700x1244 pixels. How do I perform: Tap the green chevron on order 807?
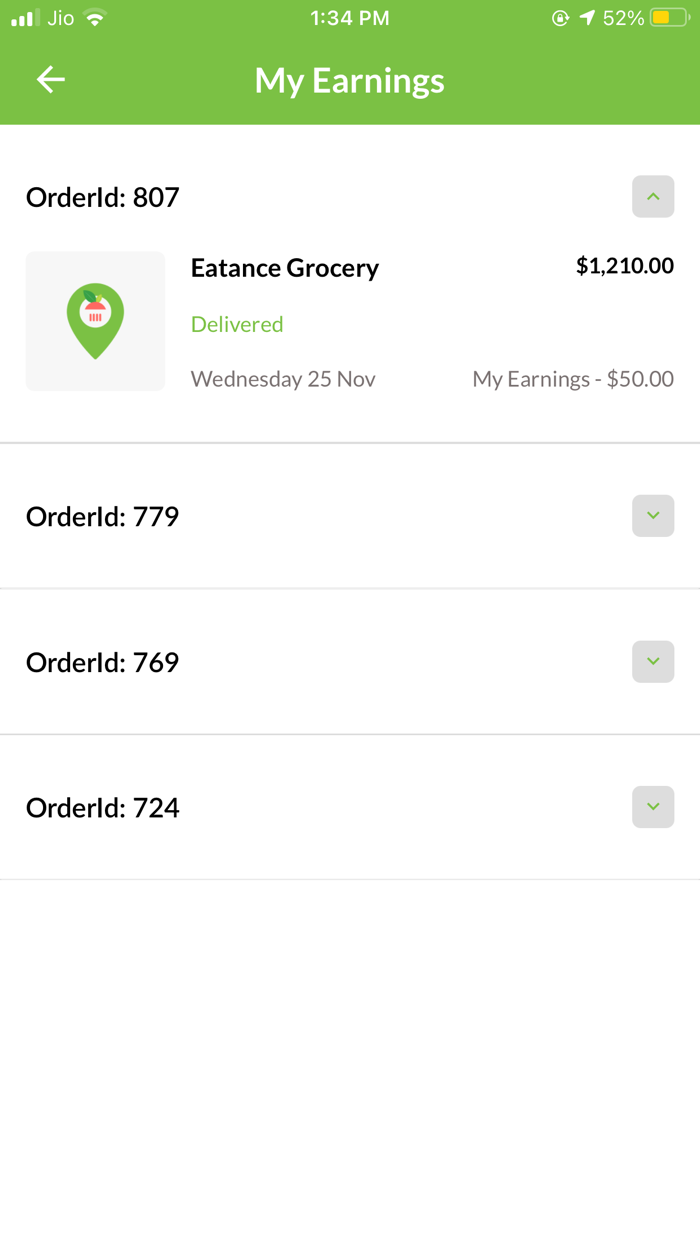click(653, 197)
